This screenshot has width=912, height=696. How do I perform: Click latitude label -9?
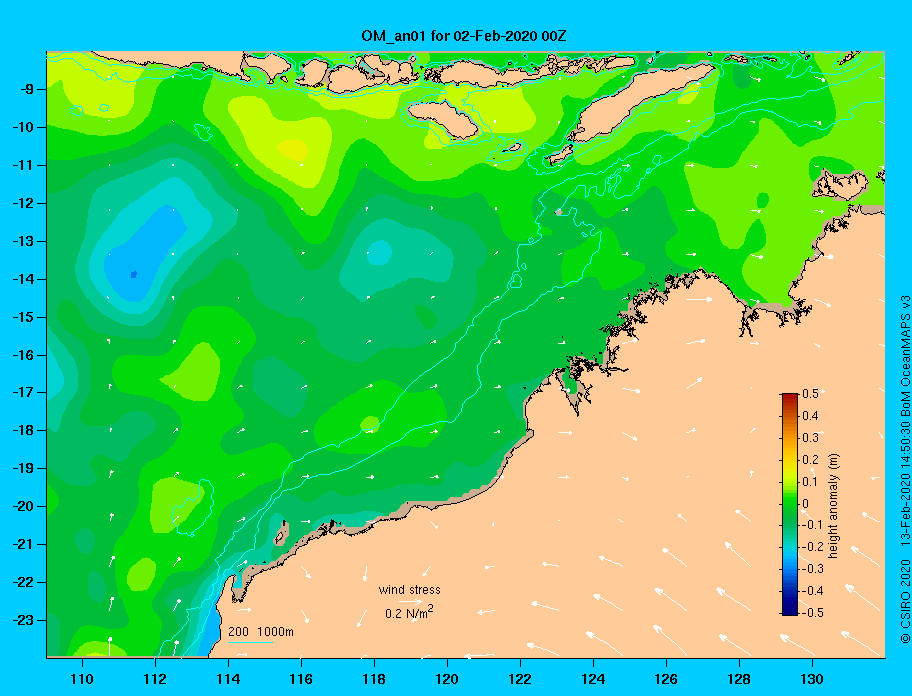[26, 89]
